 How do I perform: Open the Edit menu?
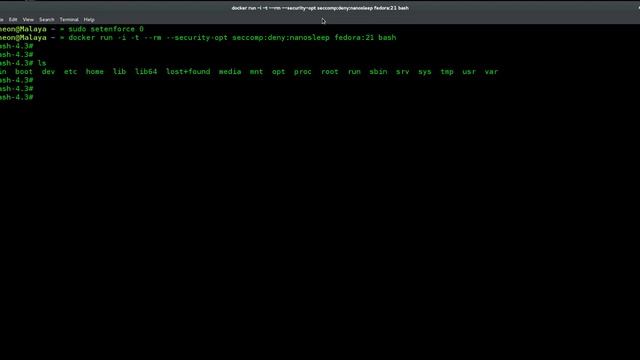coord(13,20)
